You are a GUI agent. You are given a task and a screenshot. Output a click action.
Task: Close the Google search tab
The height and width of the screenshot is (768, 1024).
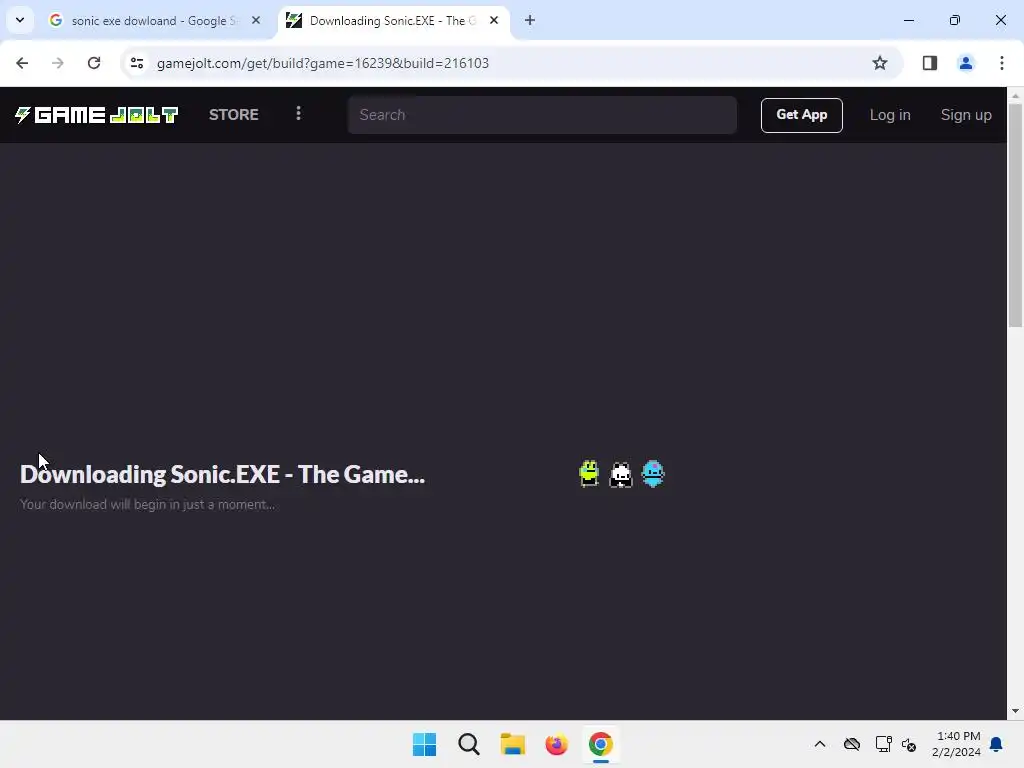(x=256, y=20)
